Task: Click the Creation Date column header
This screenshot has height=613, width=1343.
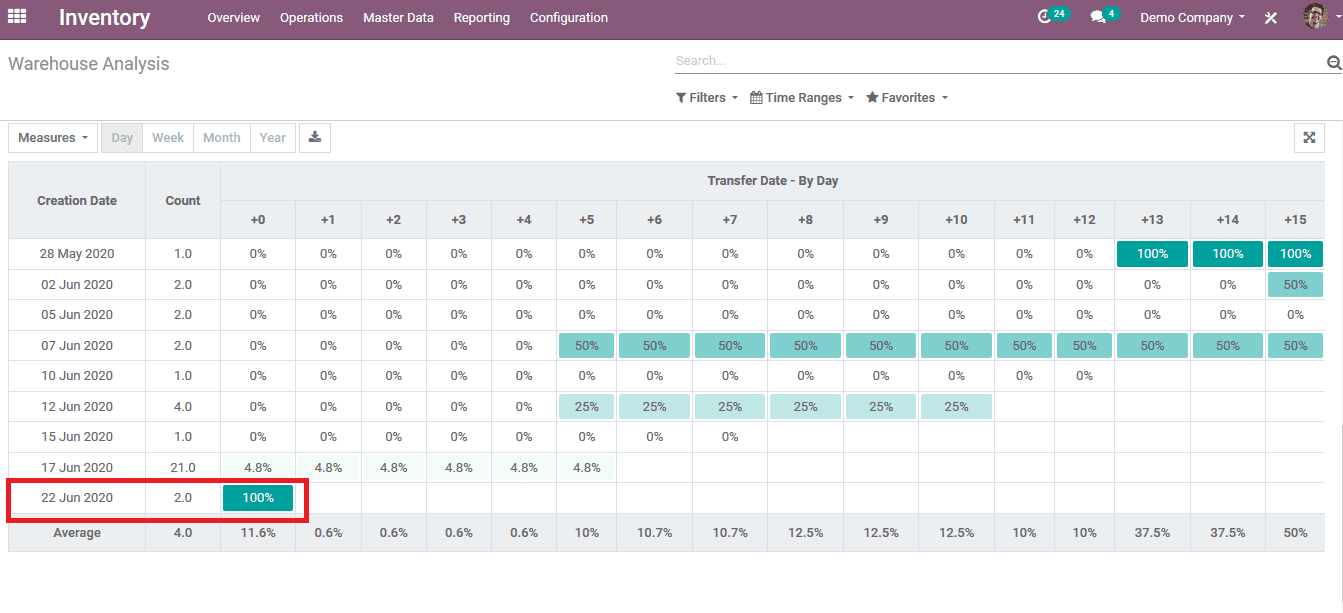Action: click(x=77, y=201)
